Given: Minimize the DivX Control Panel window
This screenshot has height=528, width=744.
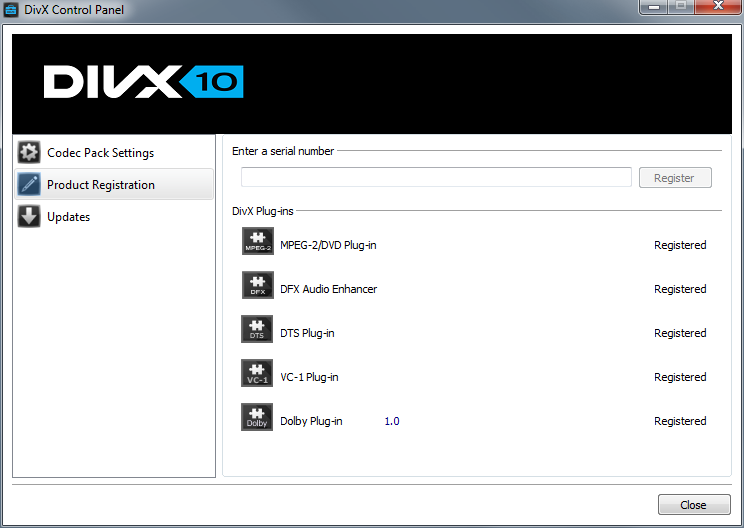Looking at the screenshot, I should 656,8.
